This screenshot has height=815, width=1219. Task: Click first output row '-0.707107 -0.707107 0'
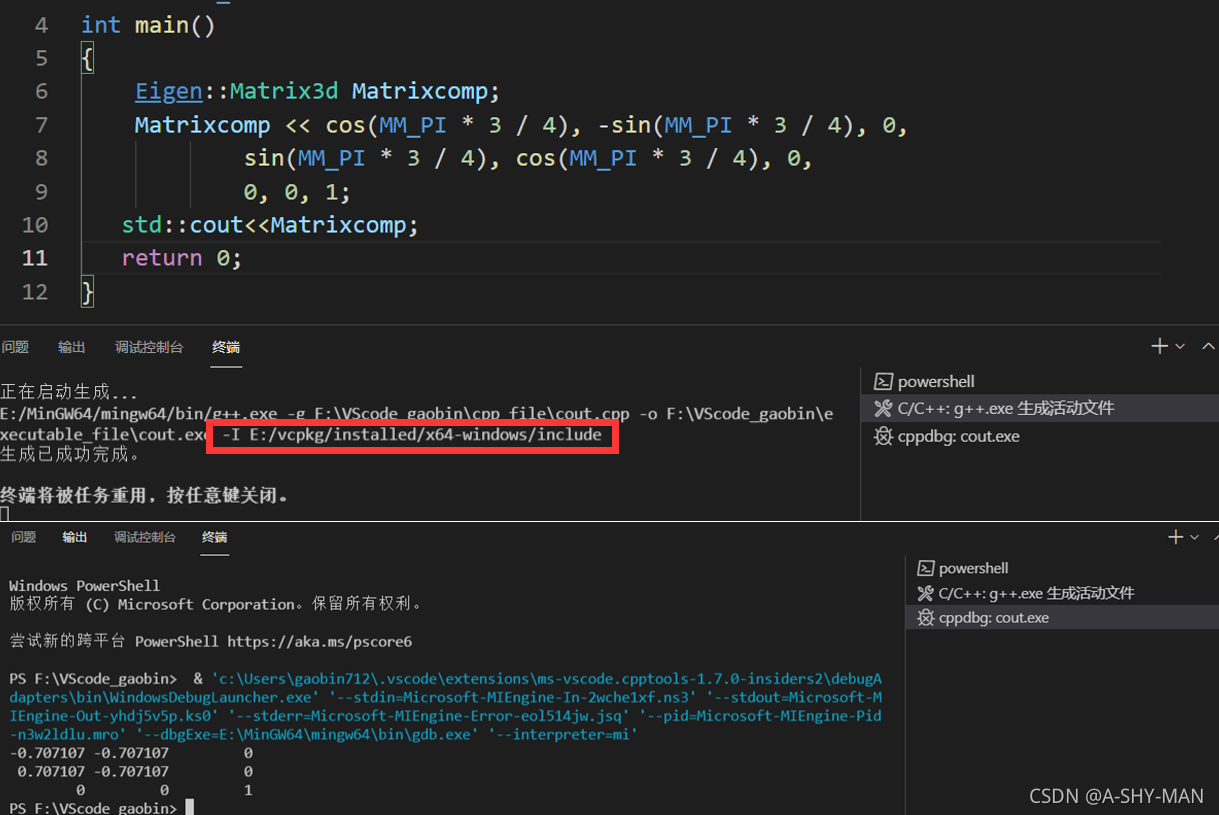(131, 753)
